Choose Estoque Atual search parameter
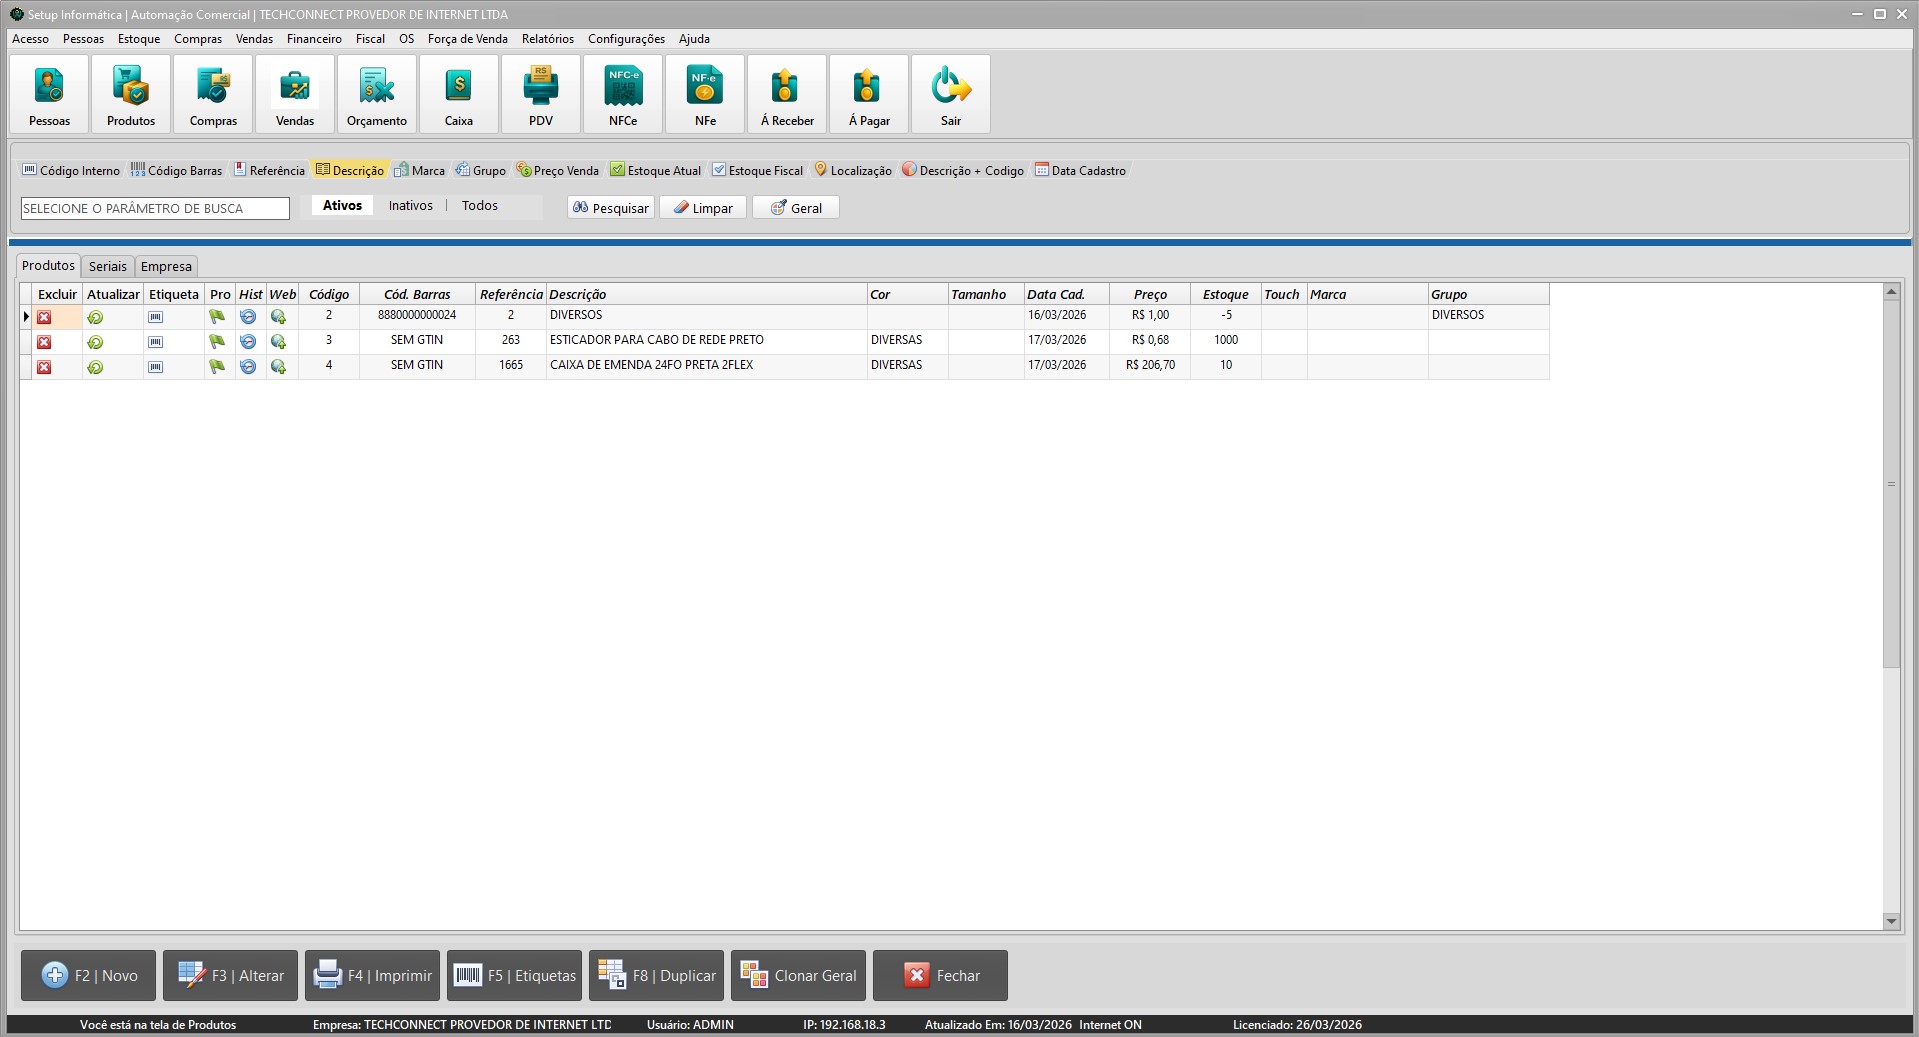 (x=655, y=170)
